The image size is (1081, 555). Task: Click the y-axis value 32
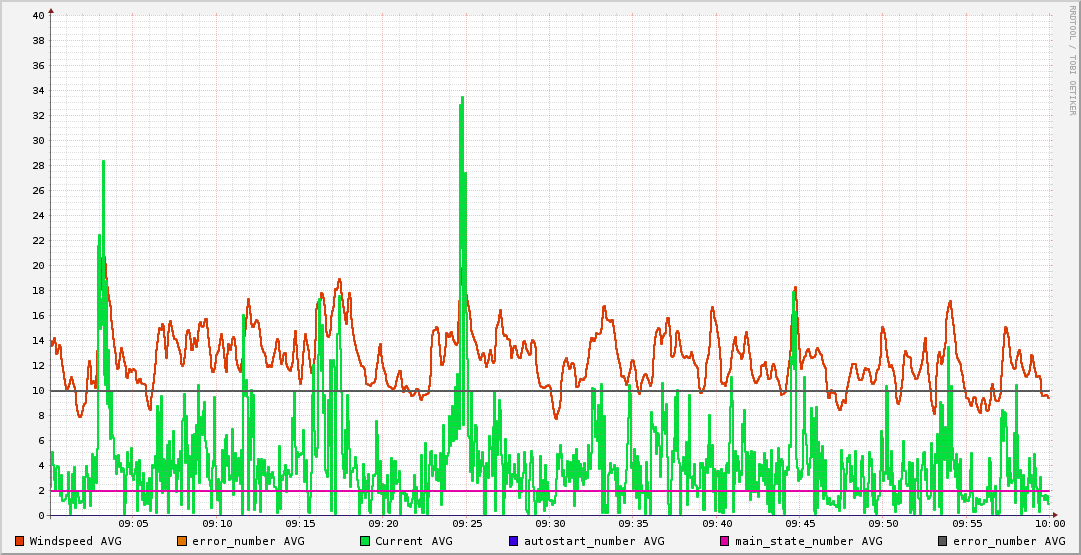(39, 116)
